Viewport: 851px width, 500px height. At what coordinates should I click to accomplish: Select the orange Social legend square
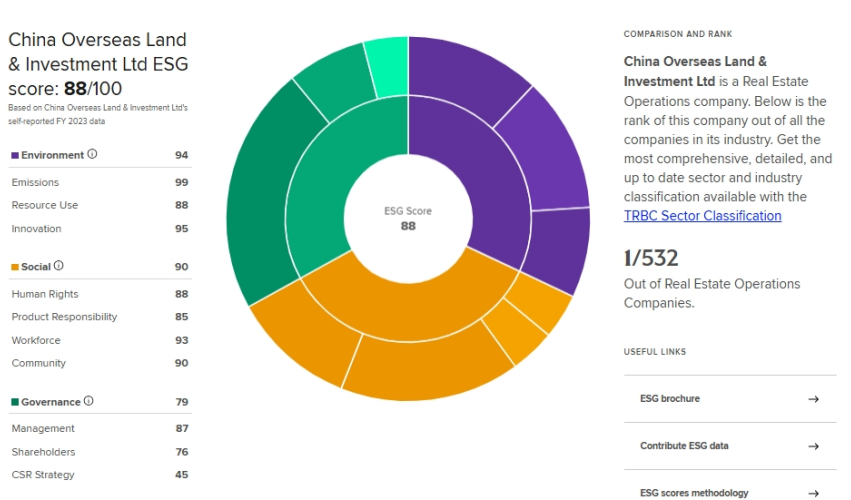pos(15,267)
